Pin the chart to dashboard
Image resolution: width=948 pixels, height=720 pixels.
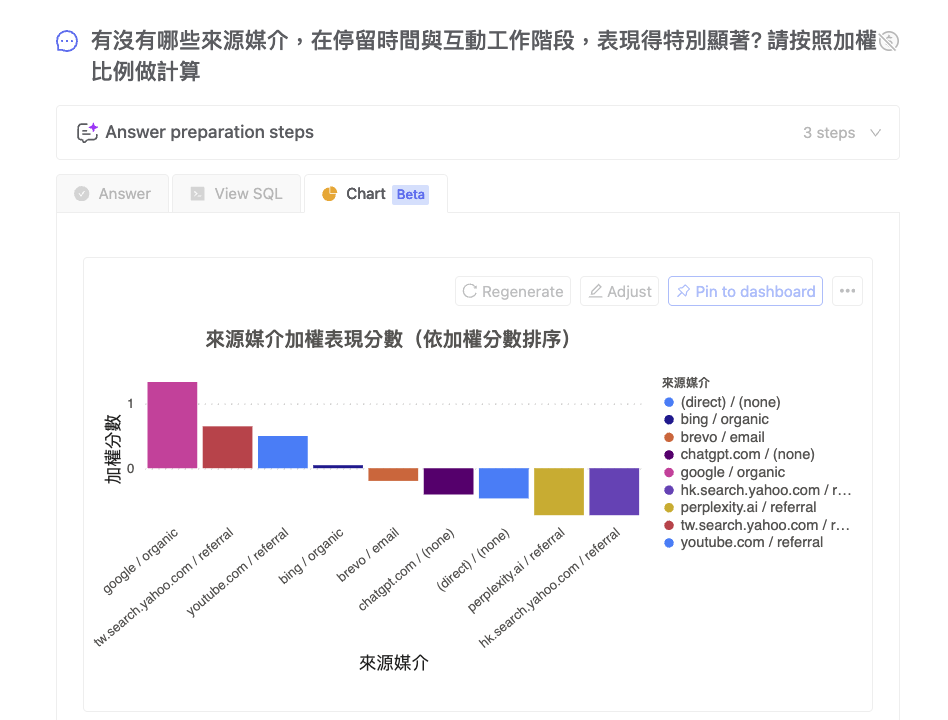tap(745, 291)
